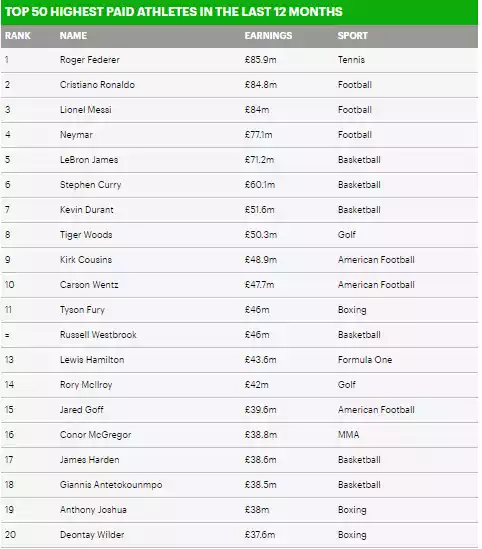This screenshot has height=549, width=482.
Task: Click the equals sign rank for Westbrook
Action: point(7,335)
